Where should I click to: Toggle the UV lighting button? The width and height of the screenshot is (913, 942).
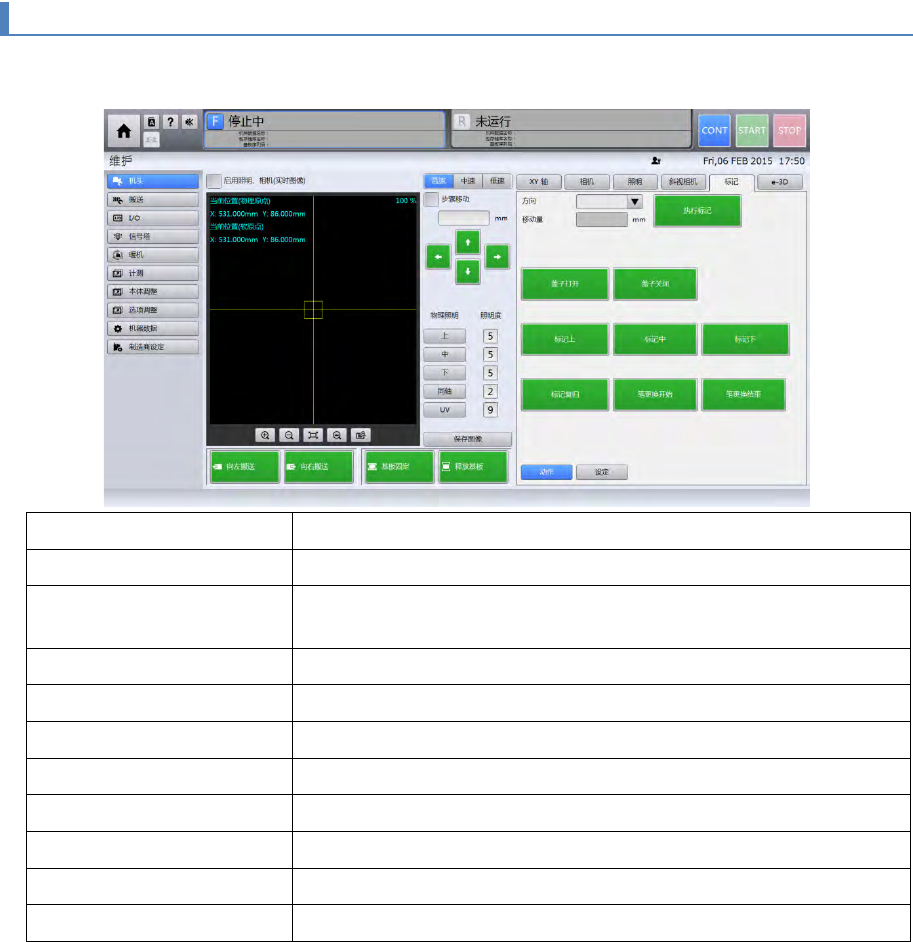point(444,410)
